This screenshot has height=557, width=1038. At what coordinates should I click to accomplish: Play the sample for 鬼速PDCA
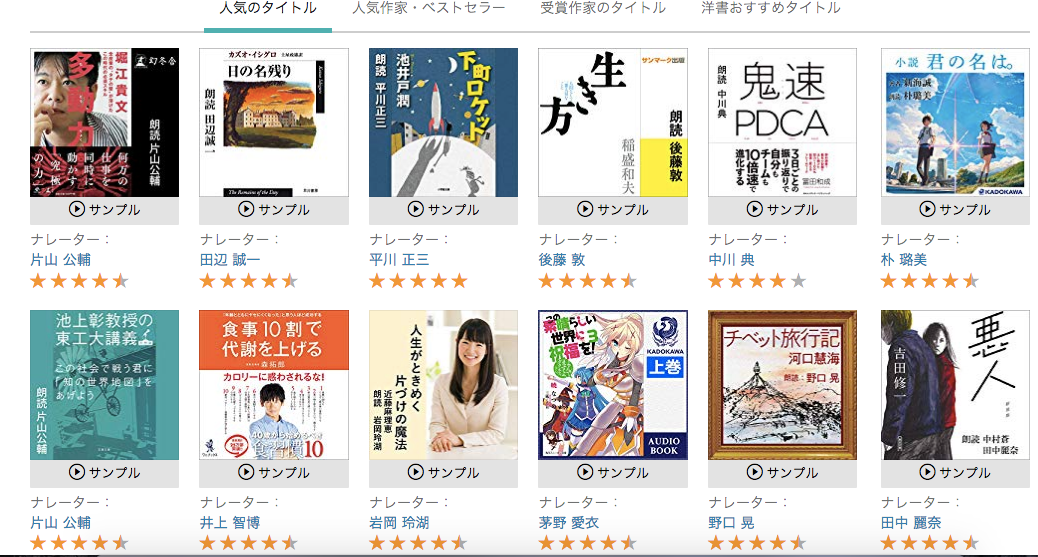782,210
